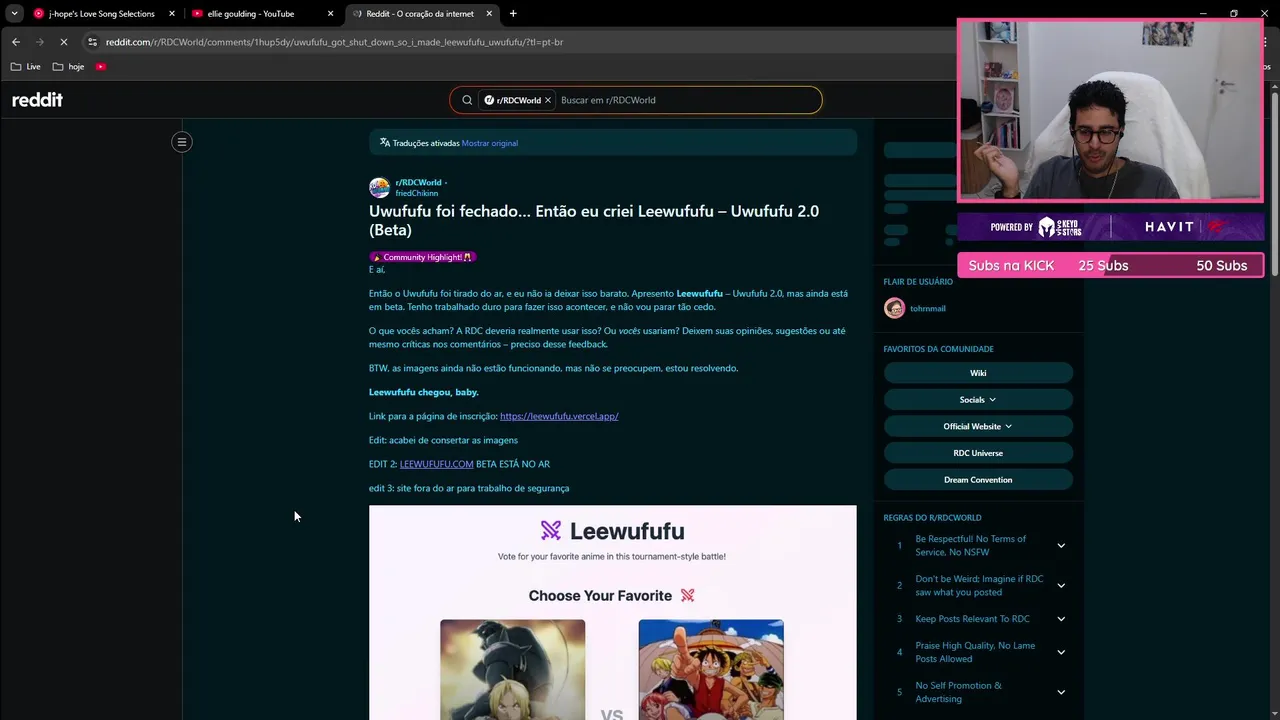Click the tohmmail user flair avatar
Screen dimensions: 1280x720
pyautogui.click(x=894, y=308)
